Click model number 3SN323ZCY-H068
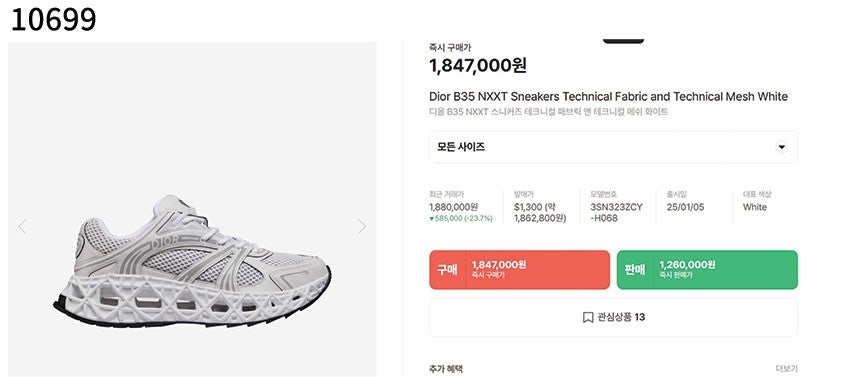 pos(616,212)
